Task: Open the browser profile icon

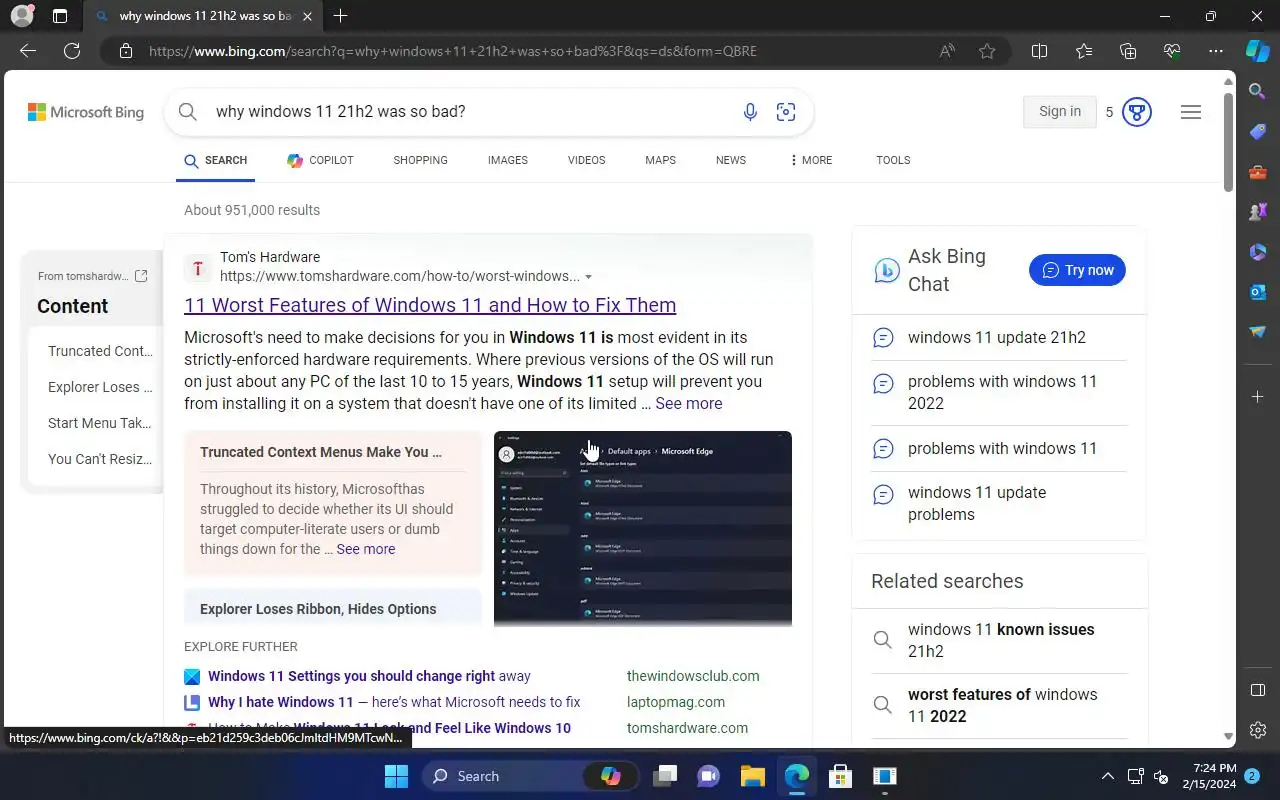Action: [21, 16]
